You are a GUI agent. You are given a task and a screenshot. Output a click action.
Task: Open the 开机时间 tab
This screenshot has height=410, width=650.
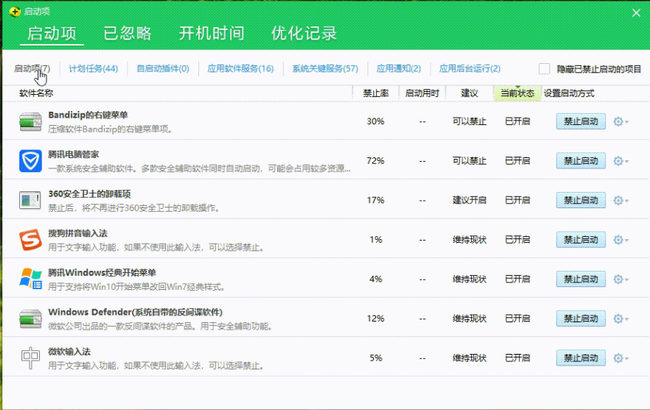(x=212, y=33)
